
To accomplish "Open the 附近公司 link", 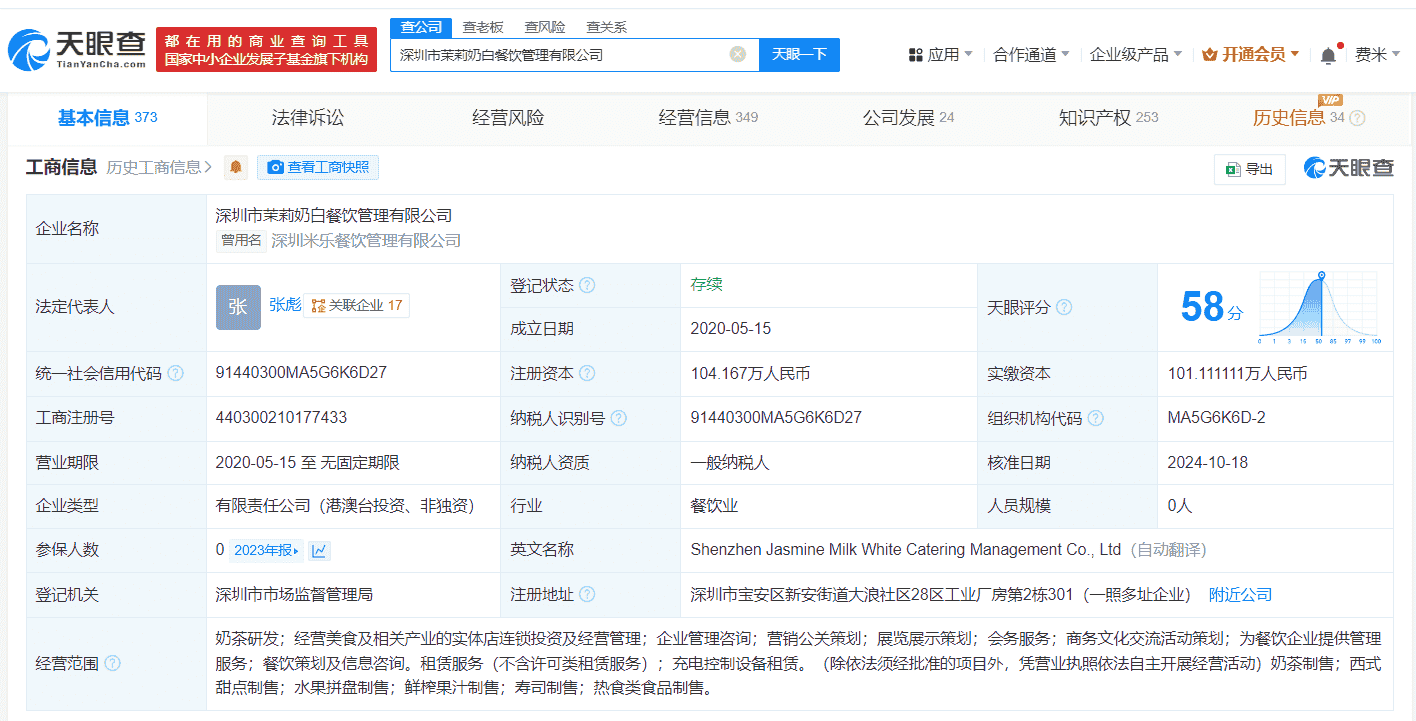I will [x=1240, y=594].
